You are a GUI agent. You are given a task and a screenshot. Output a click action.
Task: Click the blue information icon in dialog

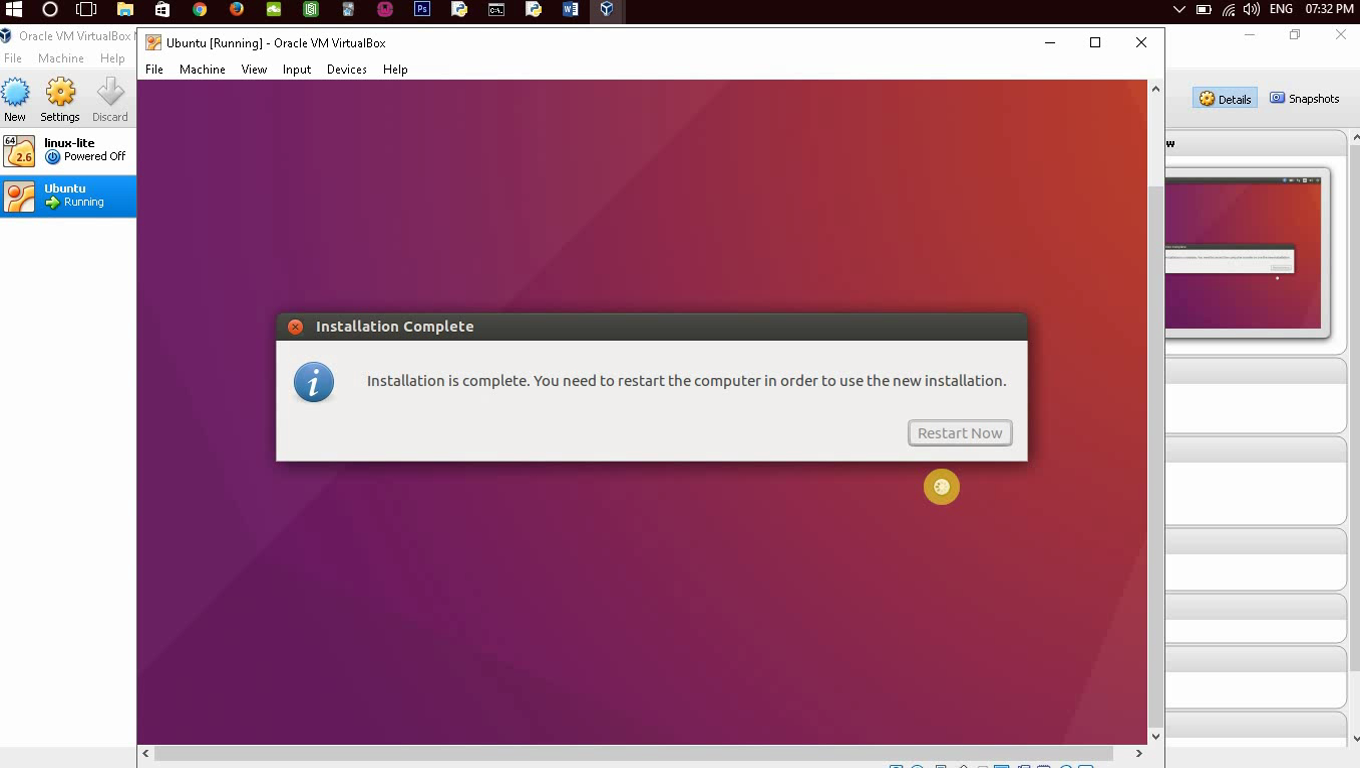click(x=314, y=382)
